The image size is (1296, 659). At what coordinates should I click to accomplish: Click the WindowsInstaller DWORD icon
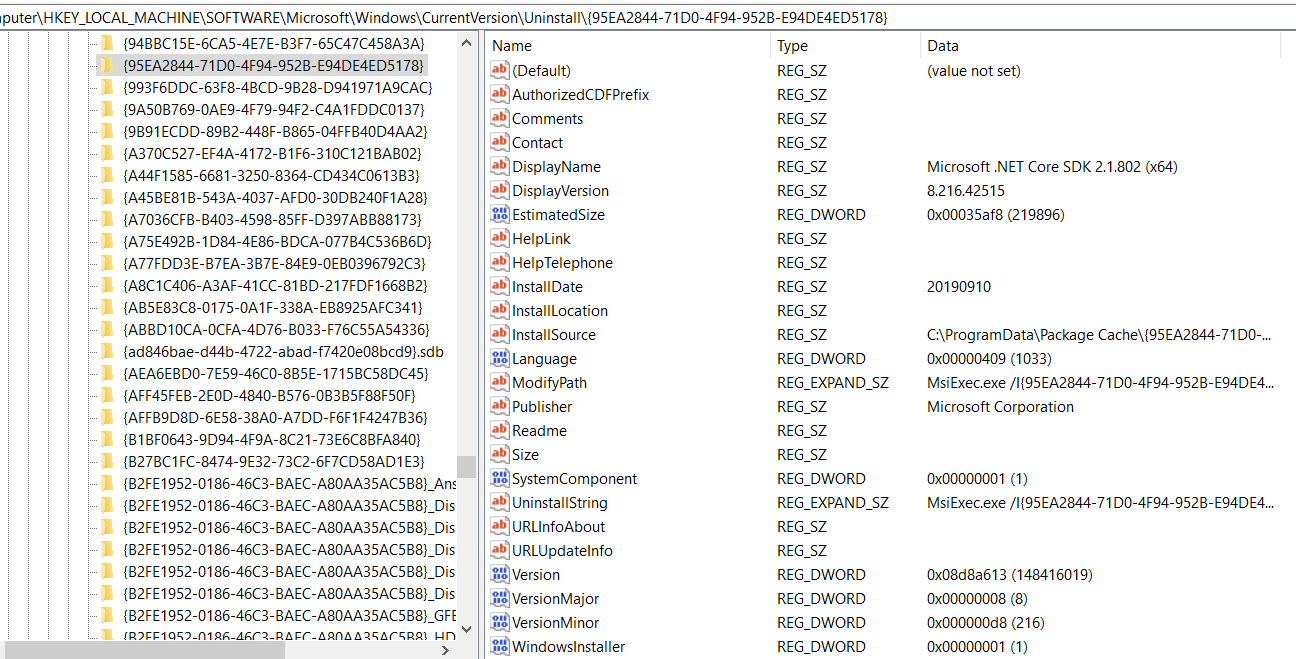click(498, 646)
